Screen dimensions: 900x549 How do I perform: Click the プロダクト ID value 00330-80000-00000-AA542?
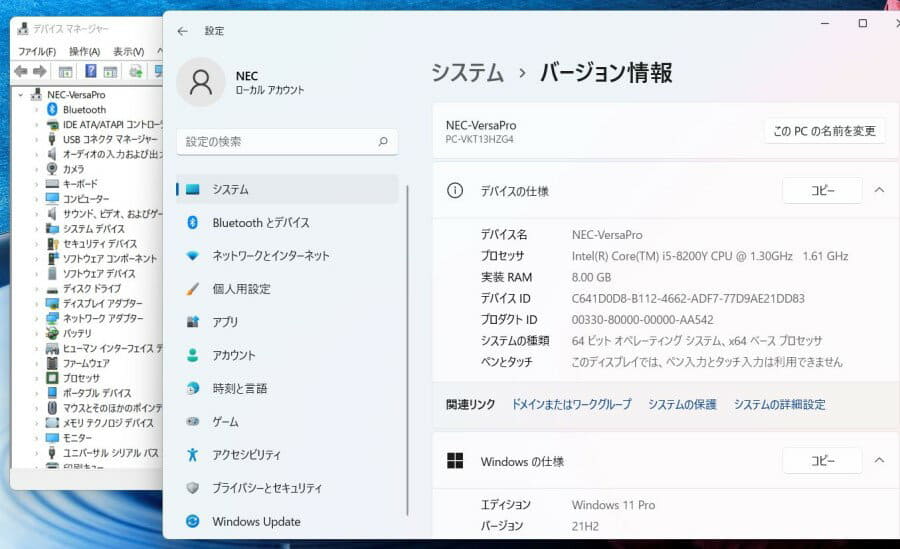642,320
